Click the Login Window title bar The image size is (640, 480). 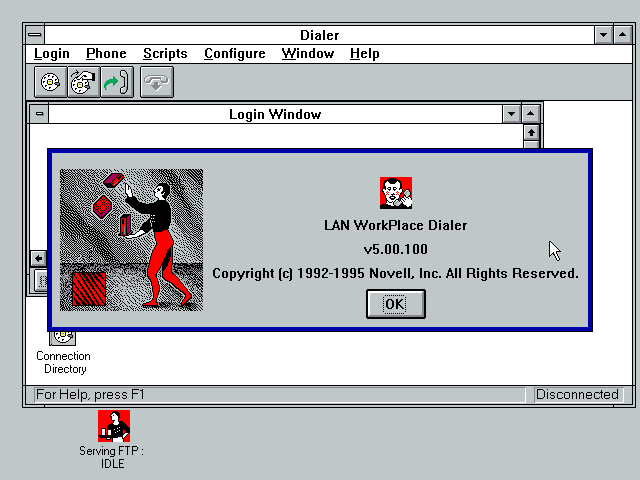[275, 114]
